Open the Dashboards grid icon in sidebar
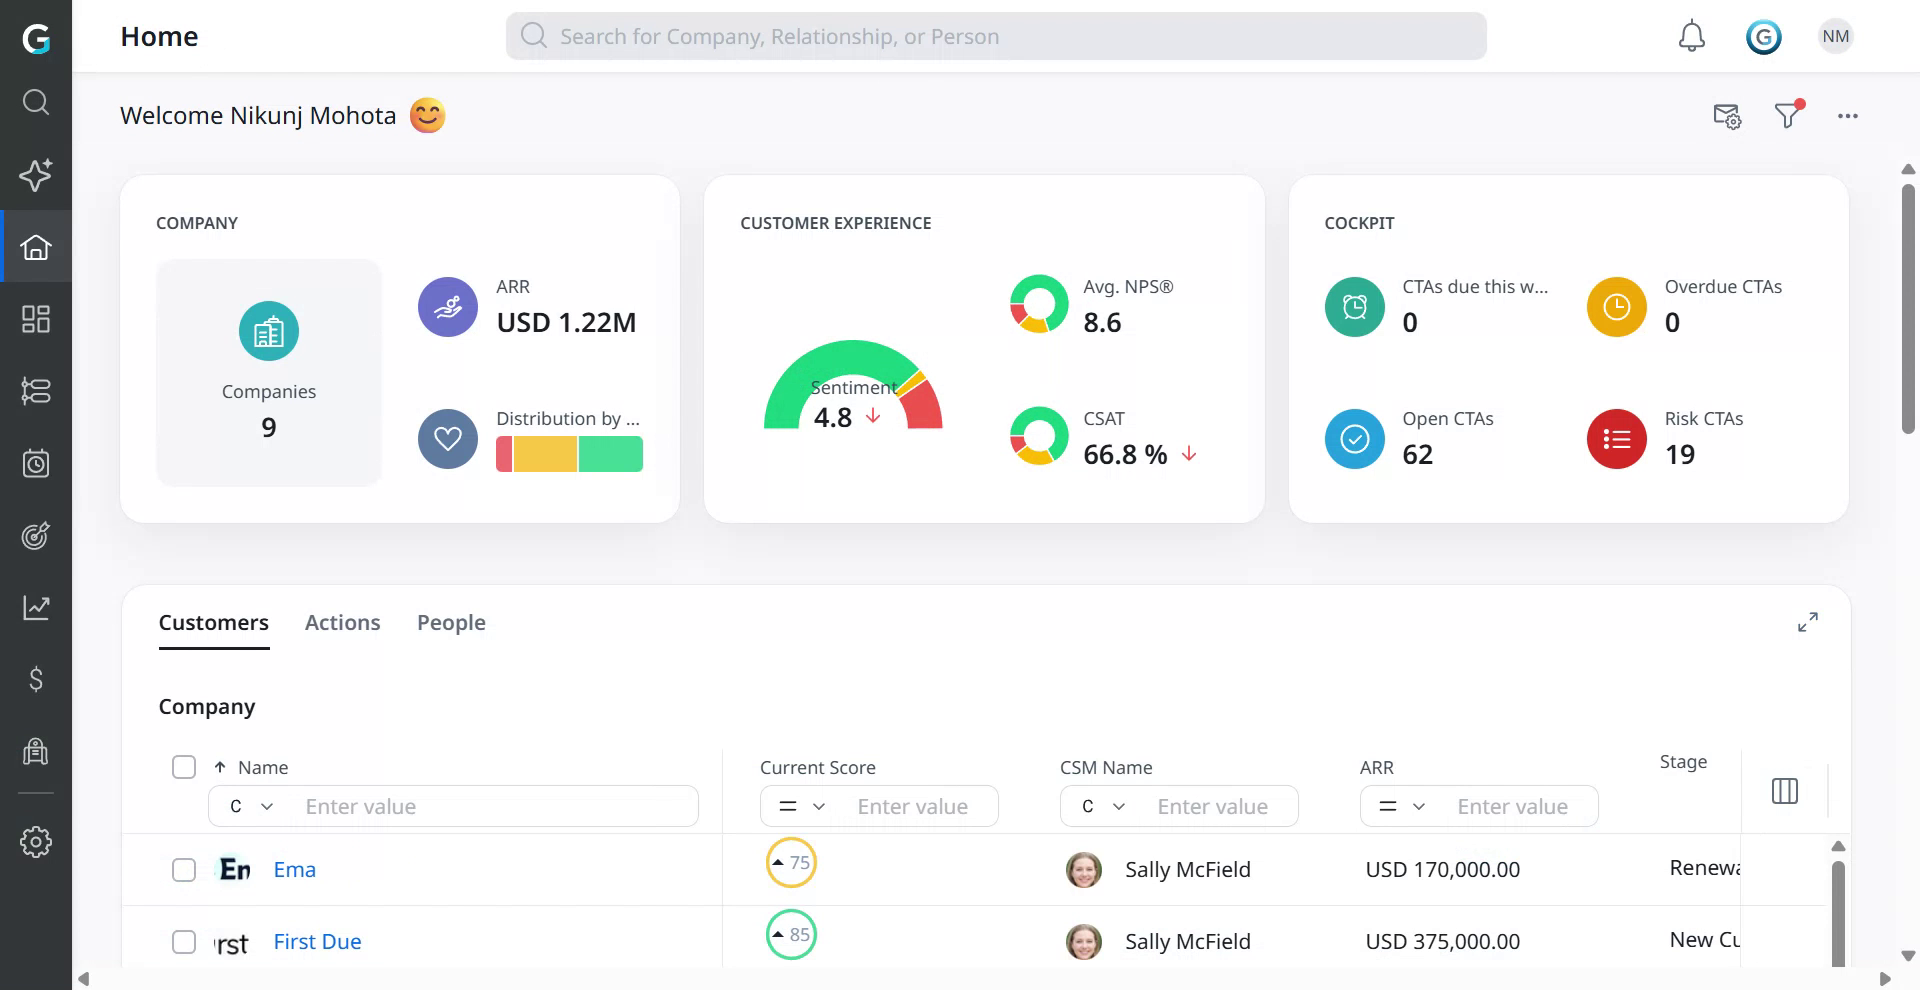 (36, 319)
